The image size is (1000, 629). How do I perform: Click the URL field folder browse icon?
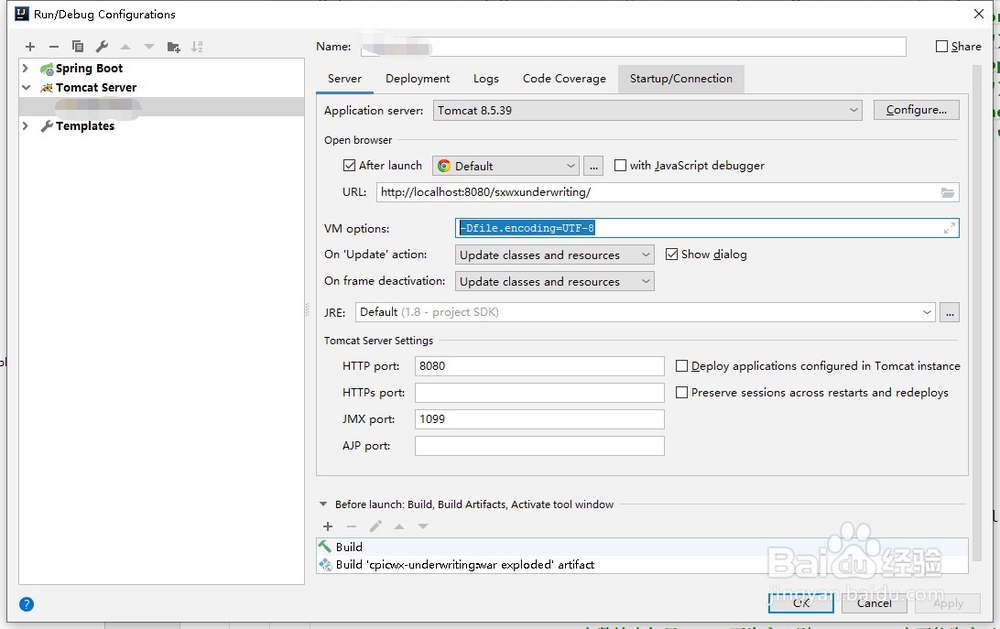(x=948, y=193)
